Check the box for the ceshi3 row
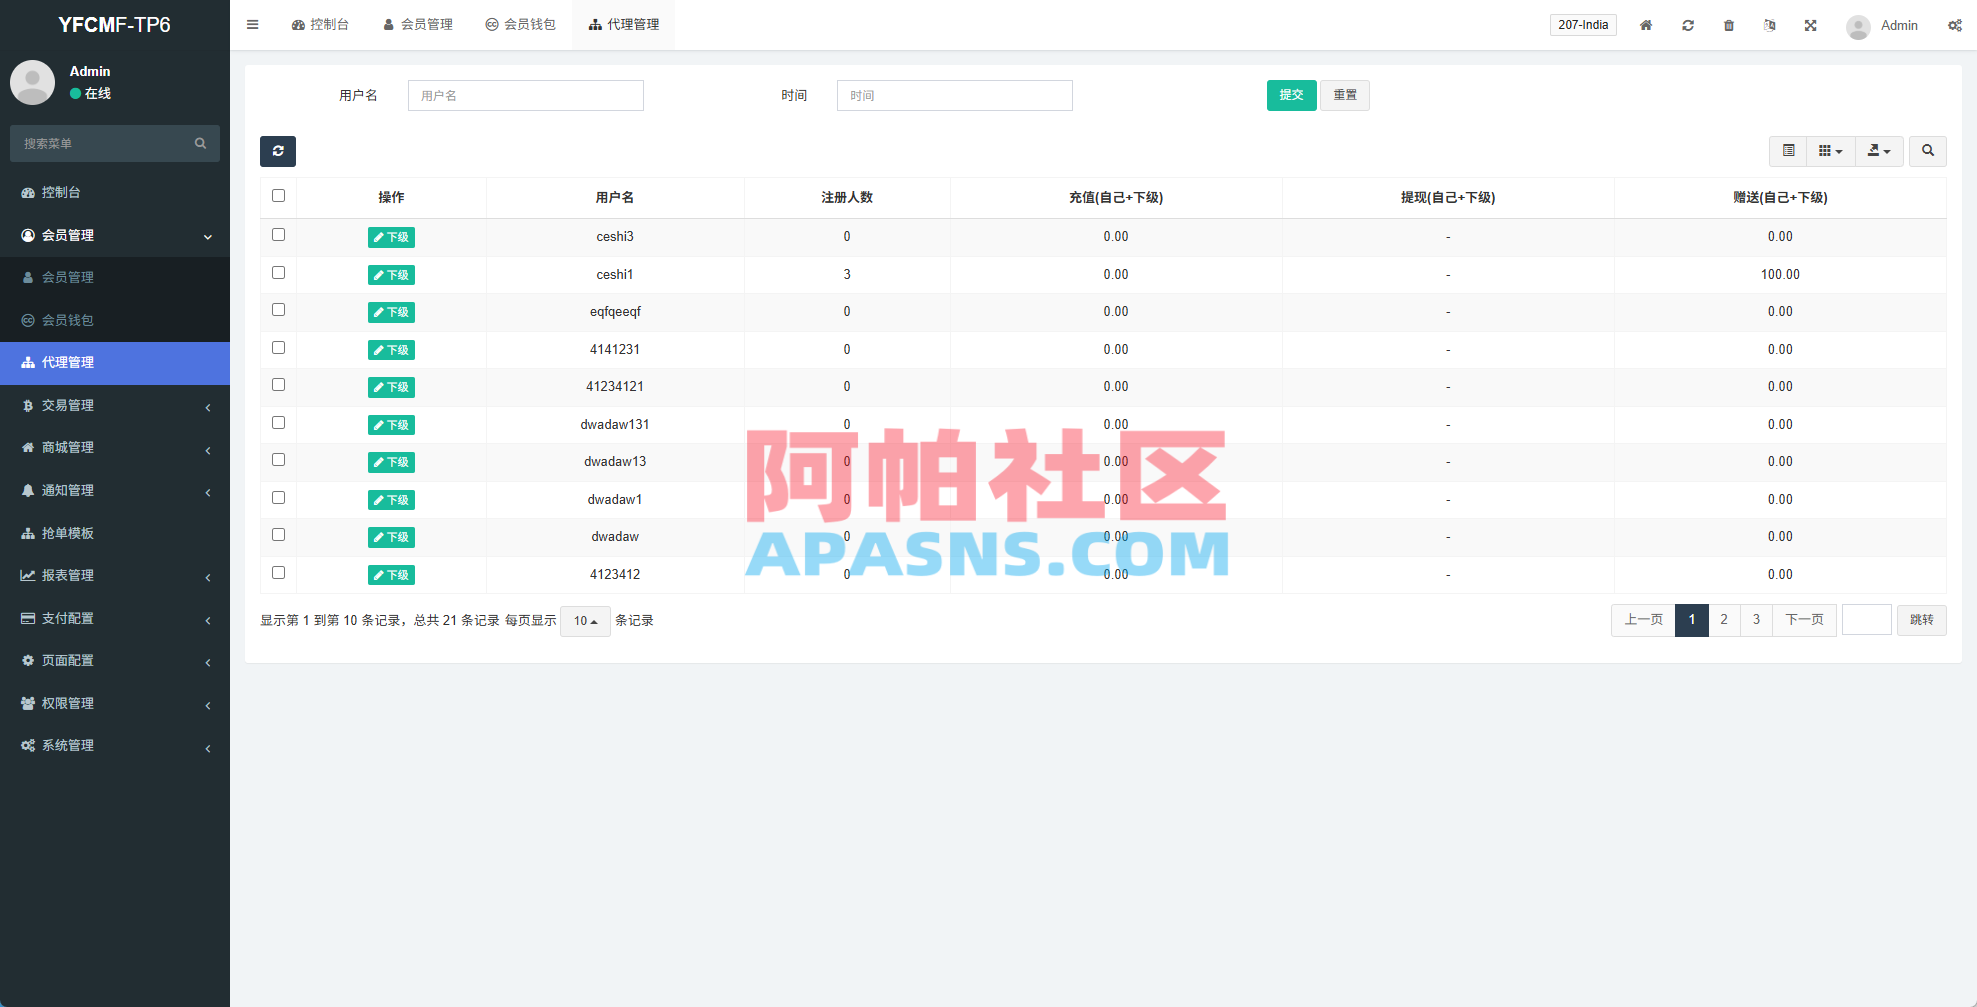The height and width of the screenshot is (1007, 1977). click(x=279, y=235)
